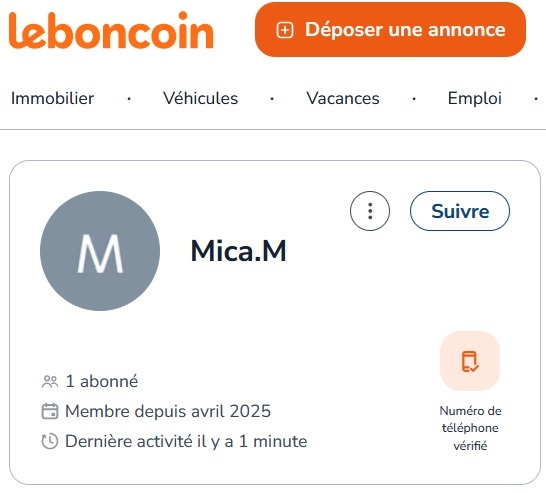Click Membre depuis avril 2025 text
Viewport: 546px width, 493px height.
168,411
